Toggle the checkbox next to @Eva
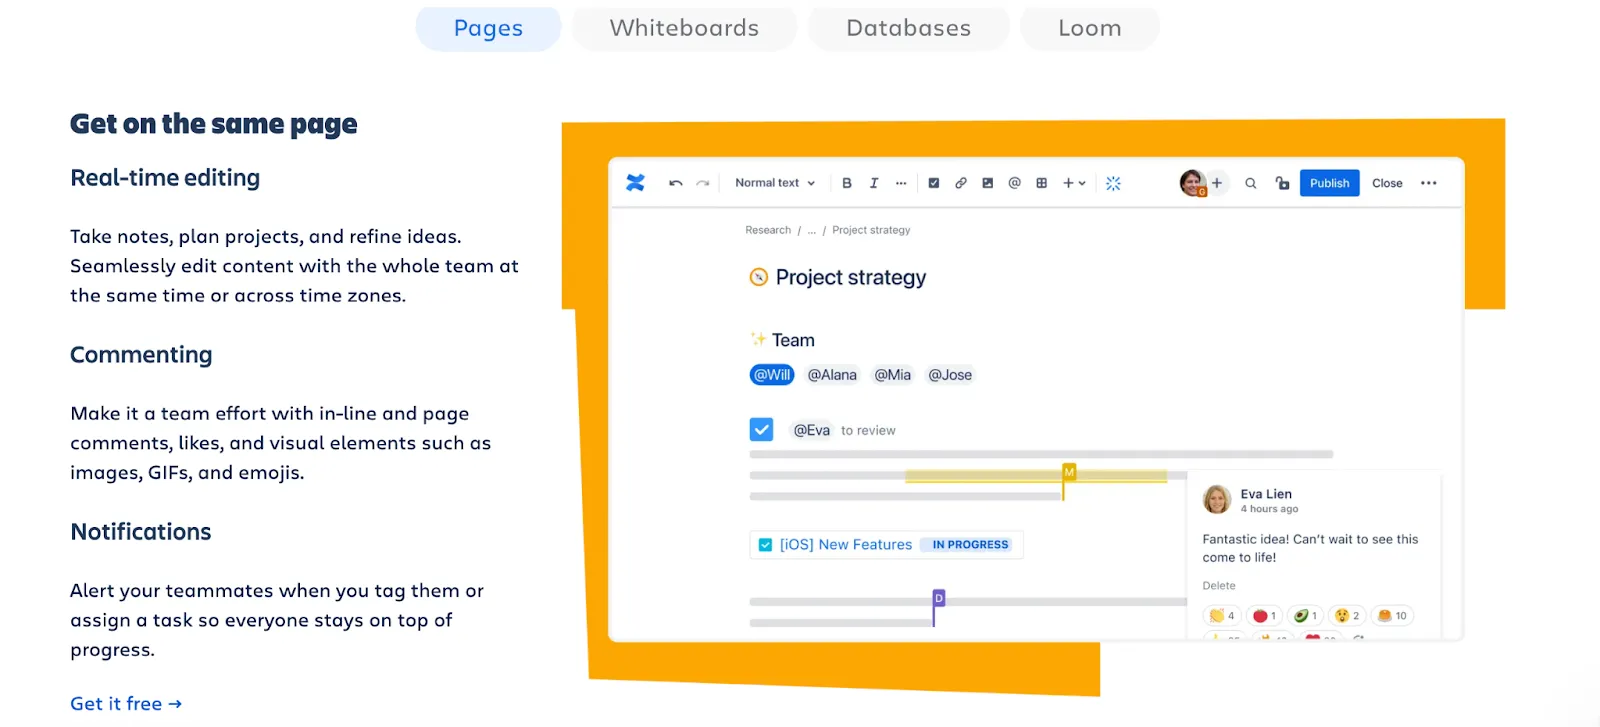Screen dimensions: 1600x727 coord(761,429)
